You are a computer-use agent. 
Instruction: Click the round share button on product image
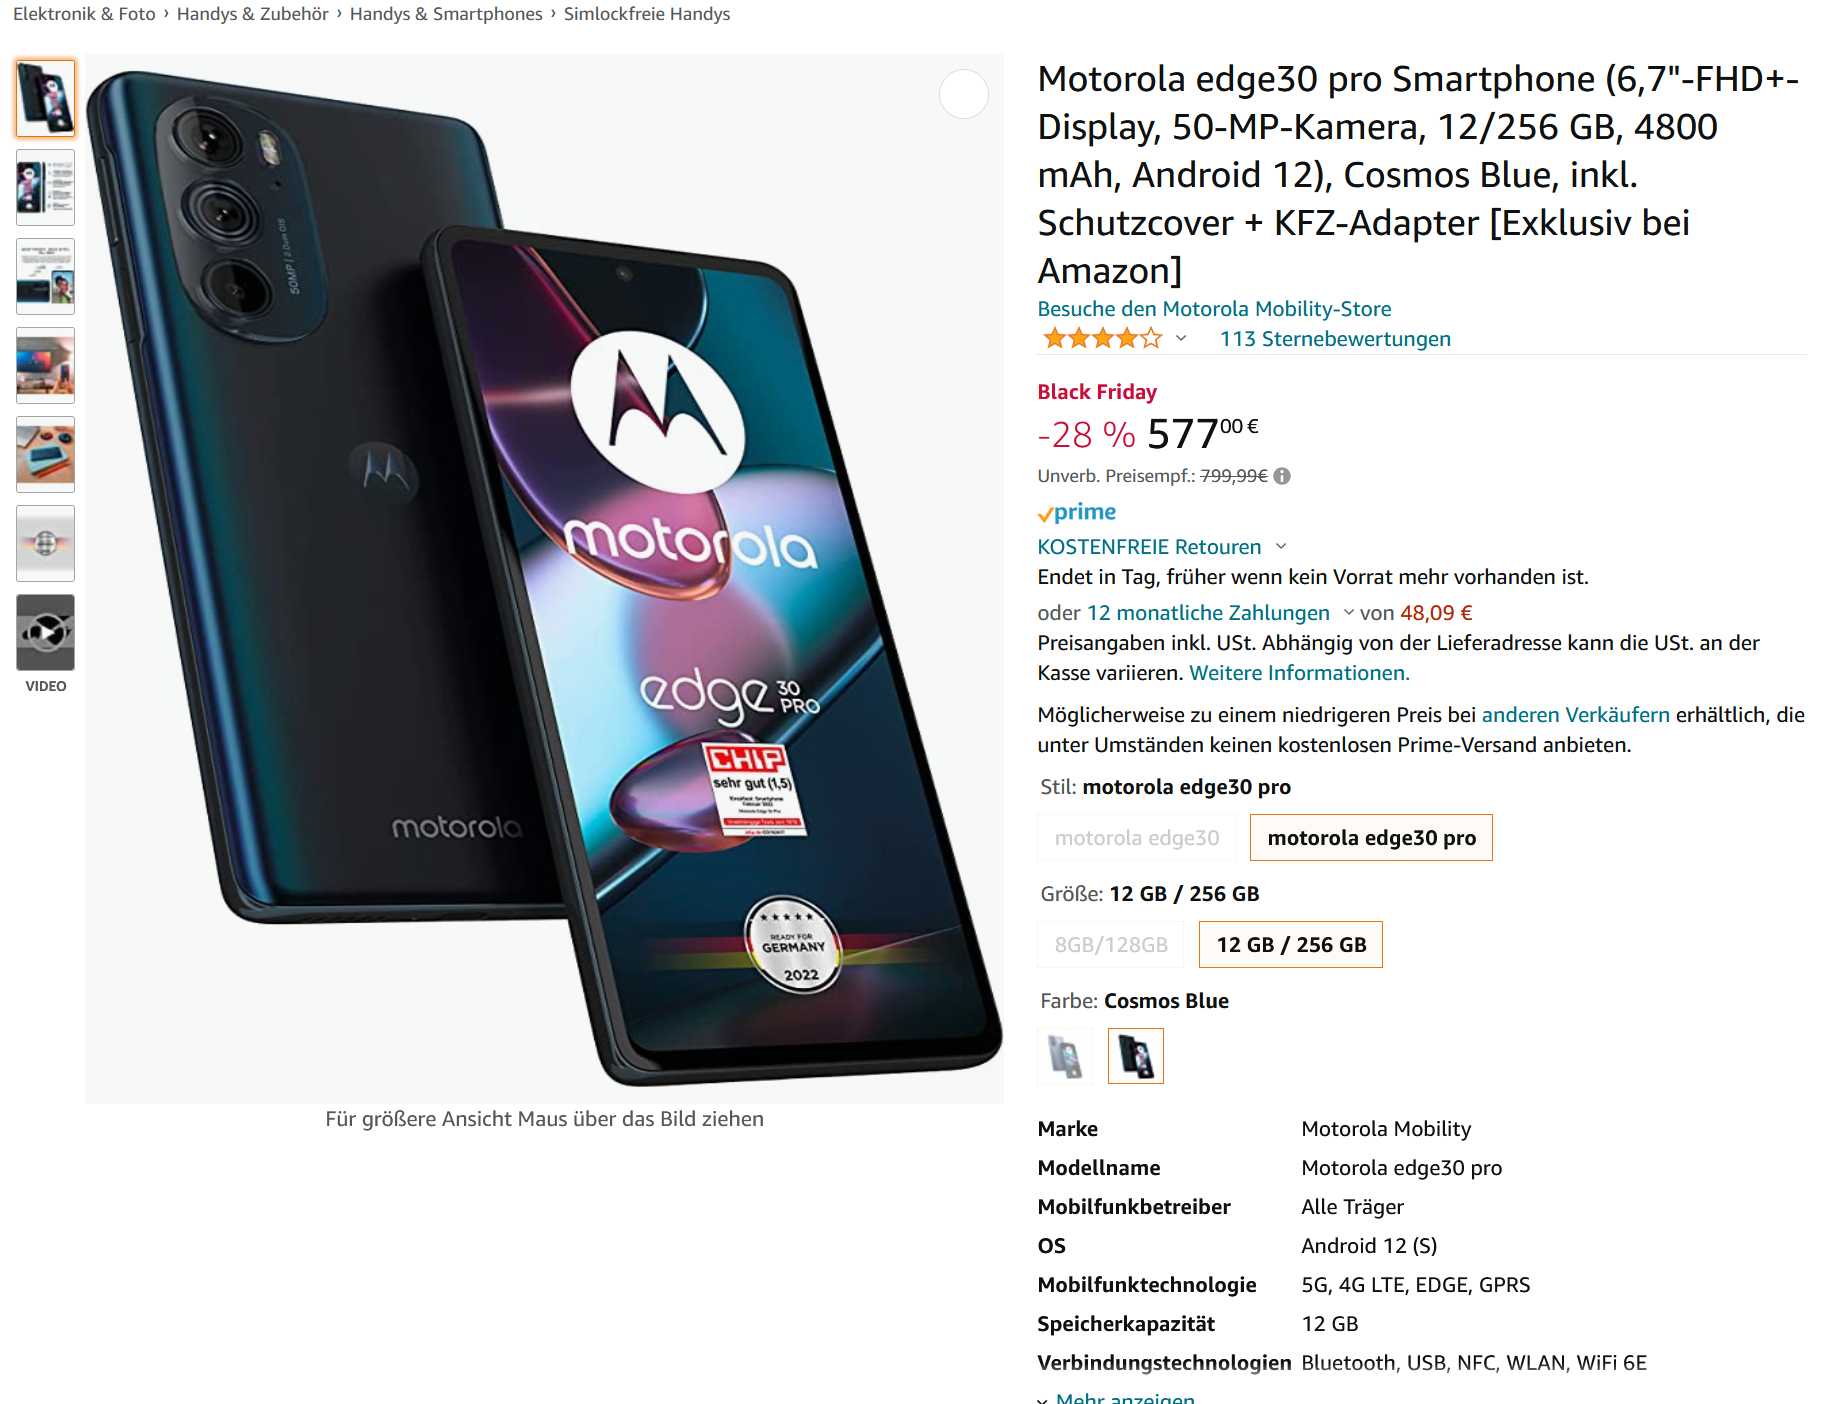tap(964, 94)
